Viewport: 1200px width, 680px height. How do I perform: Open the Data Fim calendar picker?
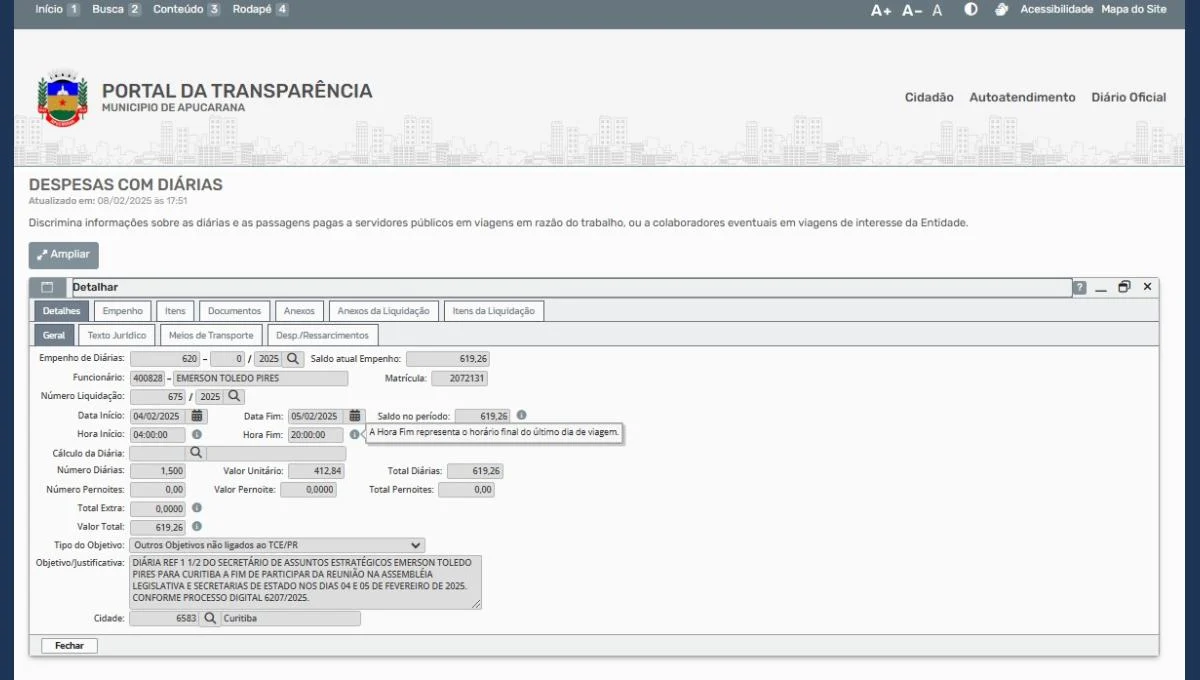(x=355, y=416)
